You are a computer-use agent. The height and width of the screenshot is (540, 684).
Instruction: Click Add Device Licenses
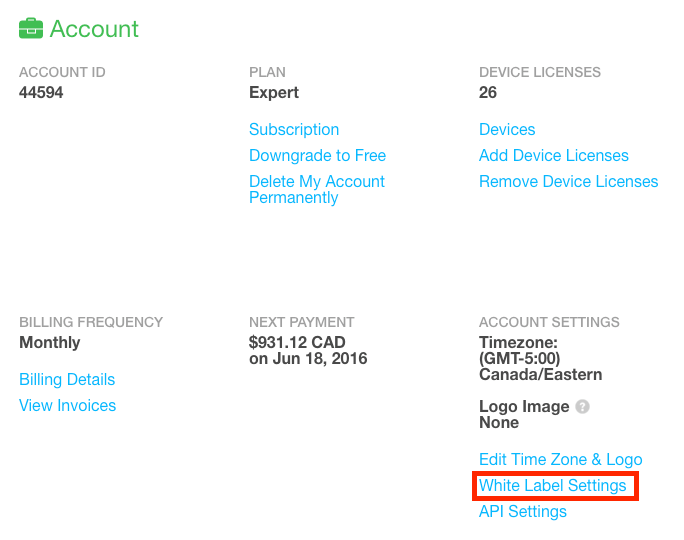(554, 155)
